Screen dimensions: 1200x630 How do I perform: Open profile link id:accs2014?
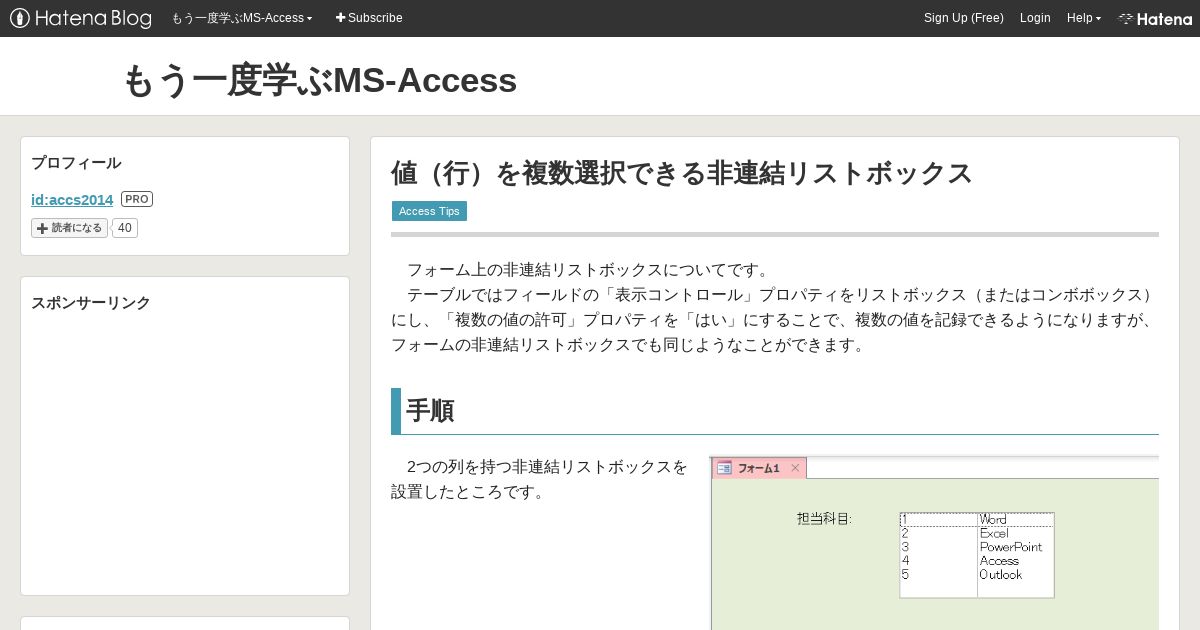pyautogui.click(x=72, y=199)
